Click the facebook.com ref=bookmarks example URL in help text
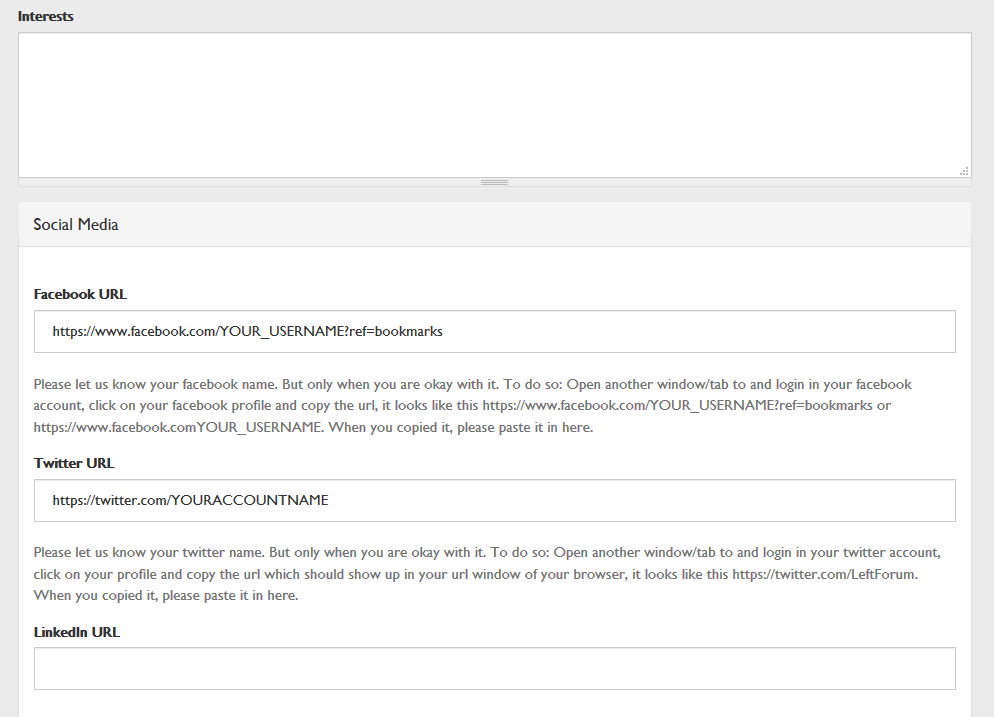Viewport: 994px width, 717px height. (677, 406)
